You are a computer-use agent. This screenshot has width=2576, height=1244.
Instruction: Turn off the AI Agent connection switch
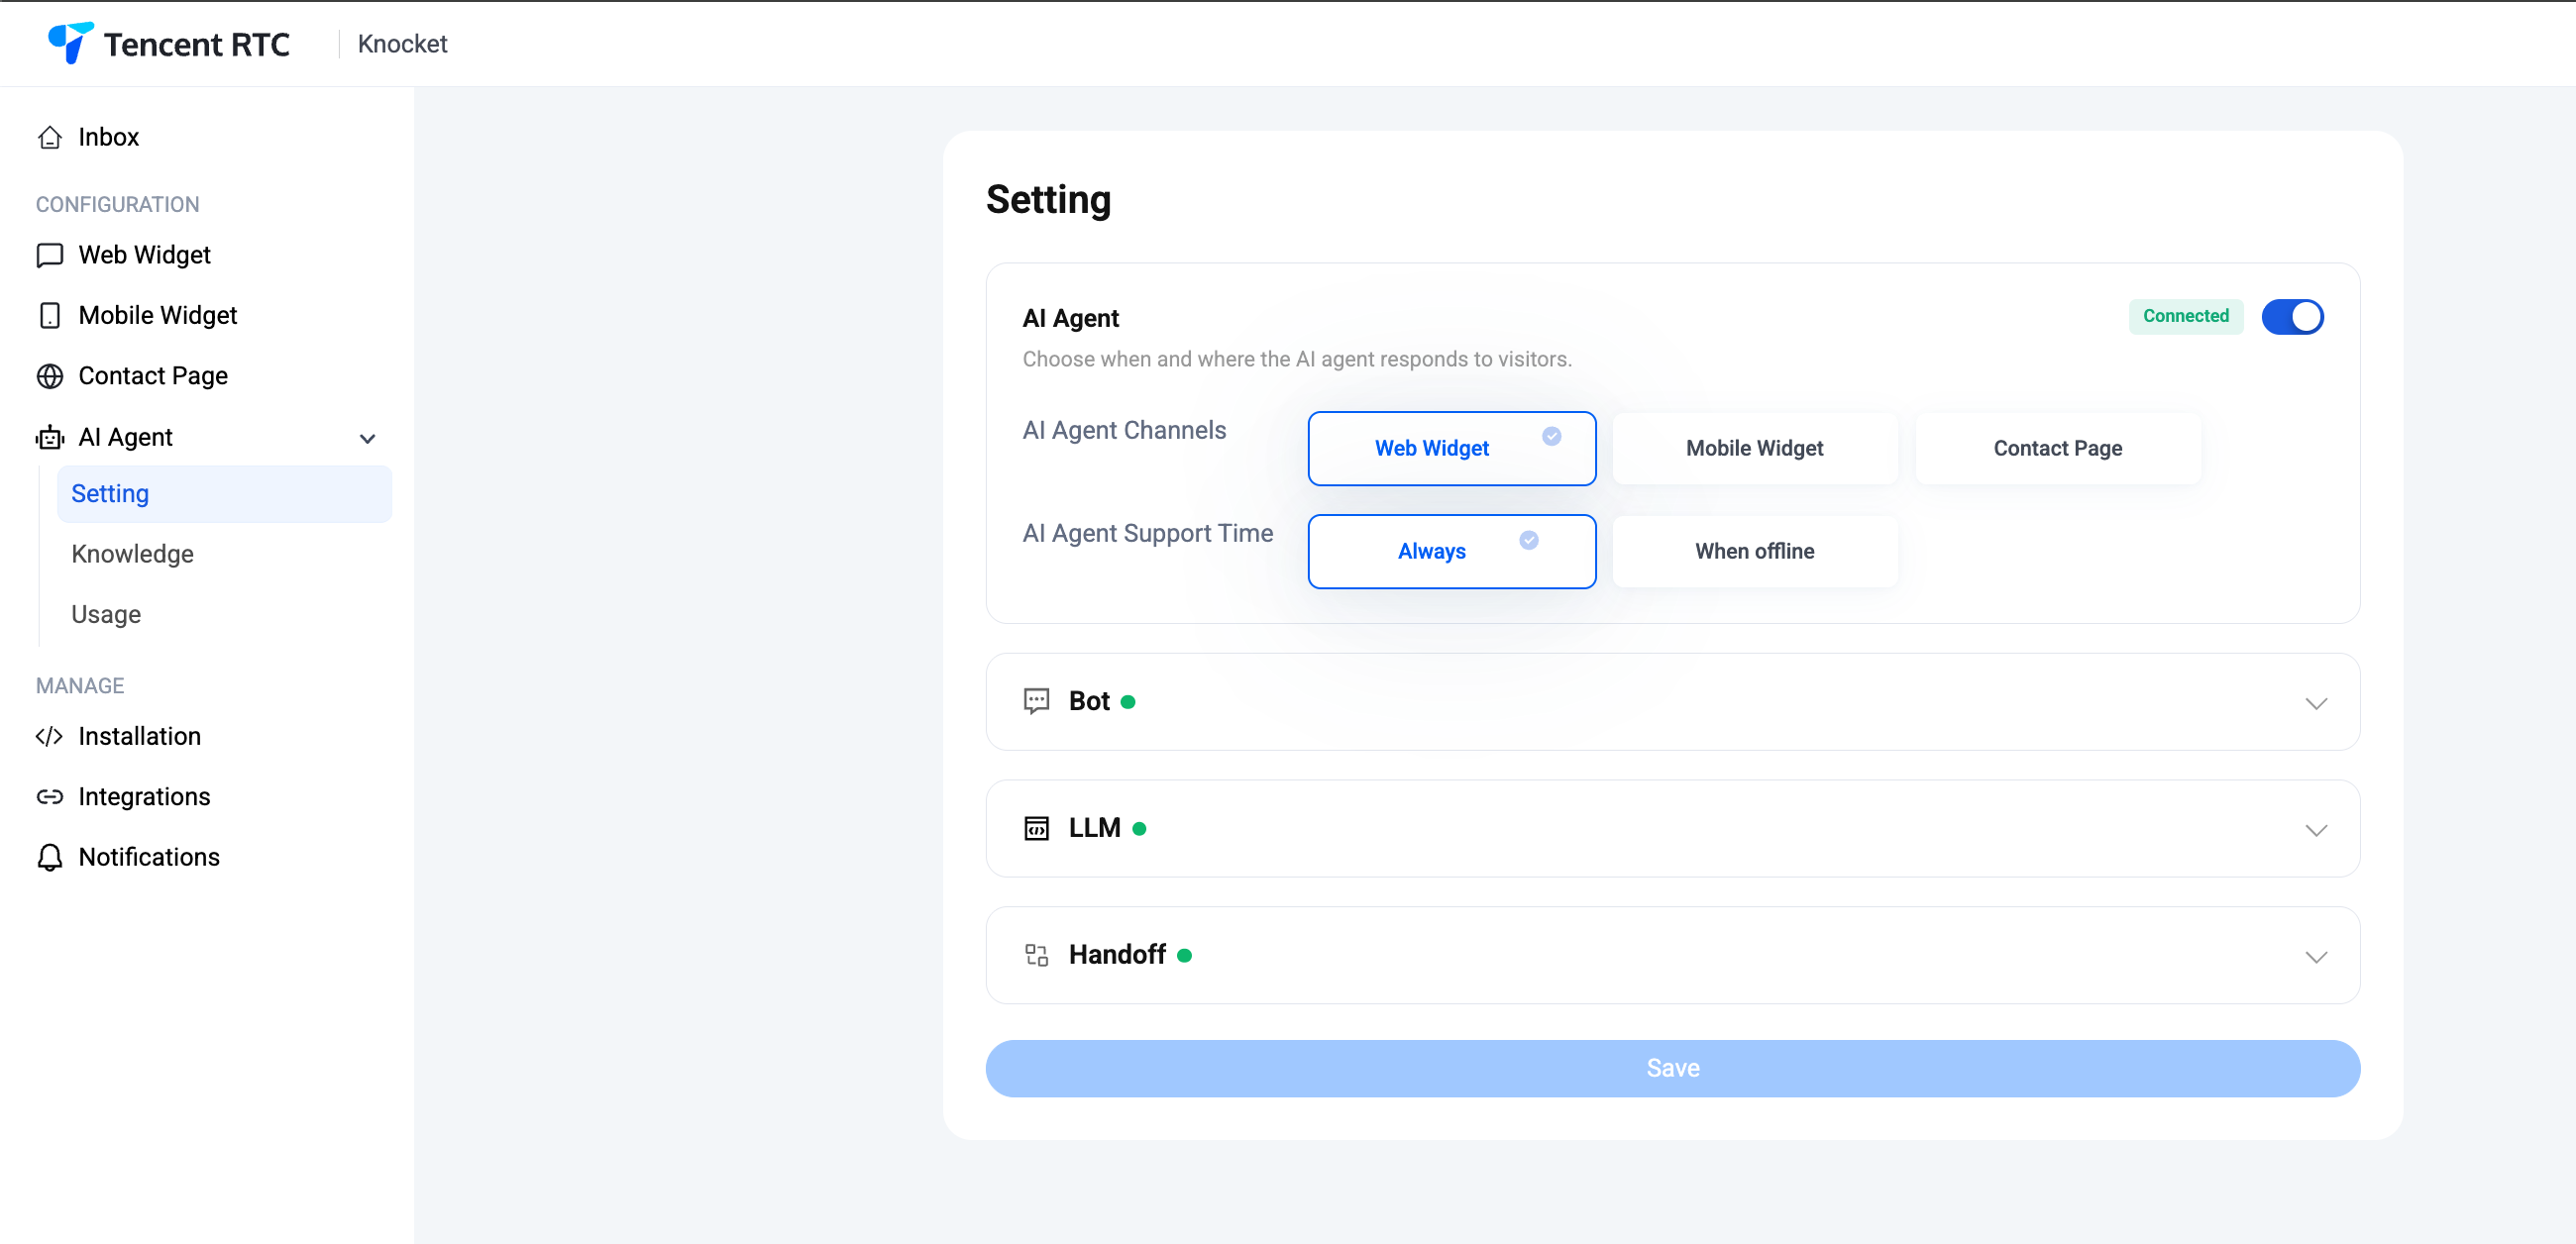click(x=2292, y=317)
